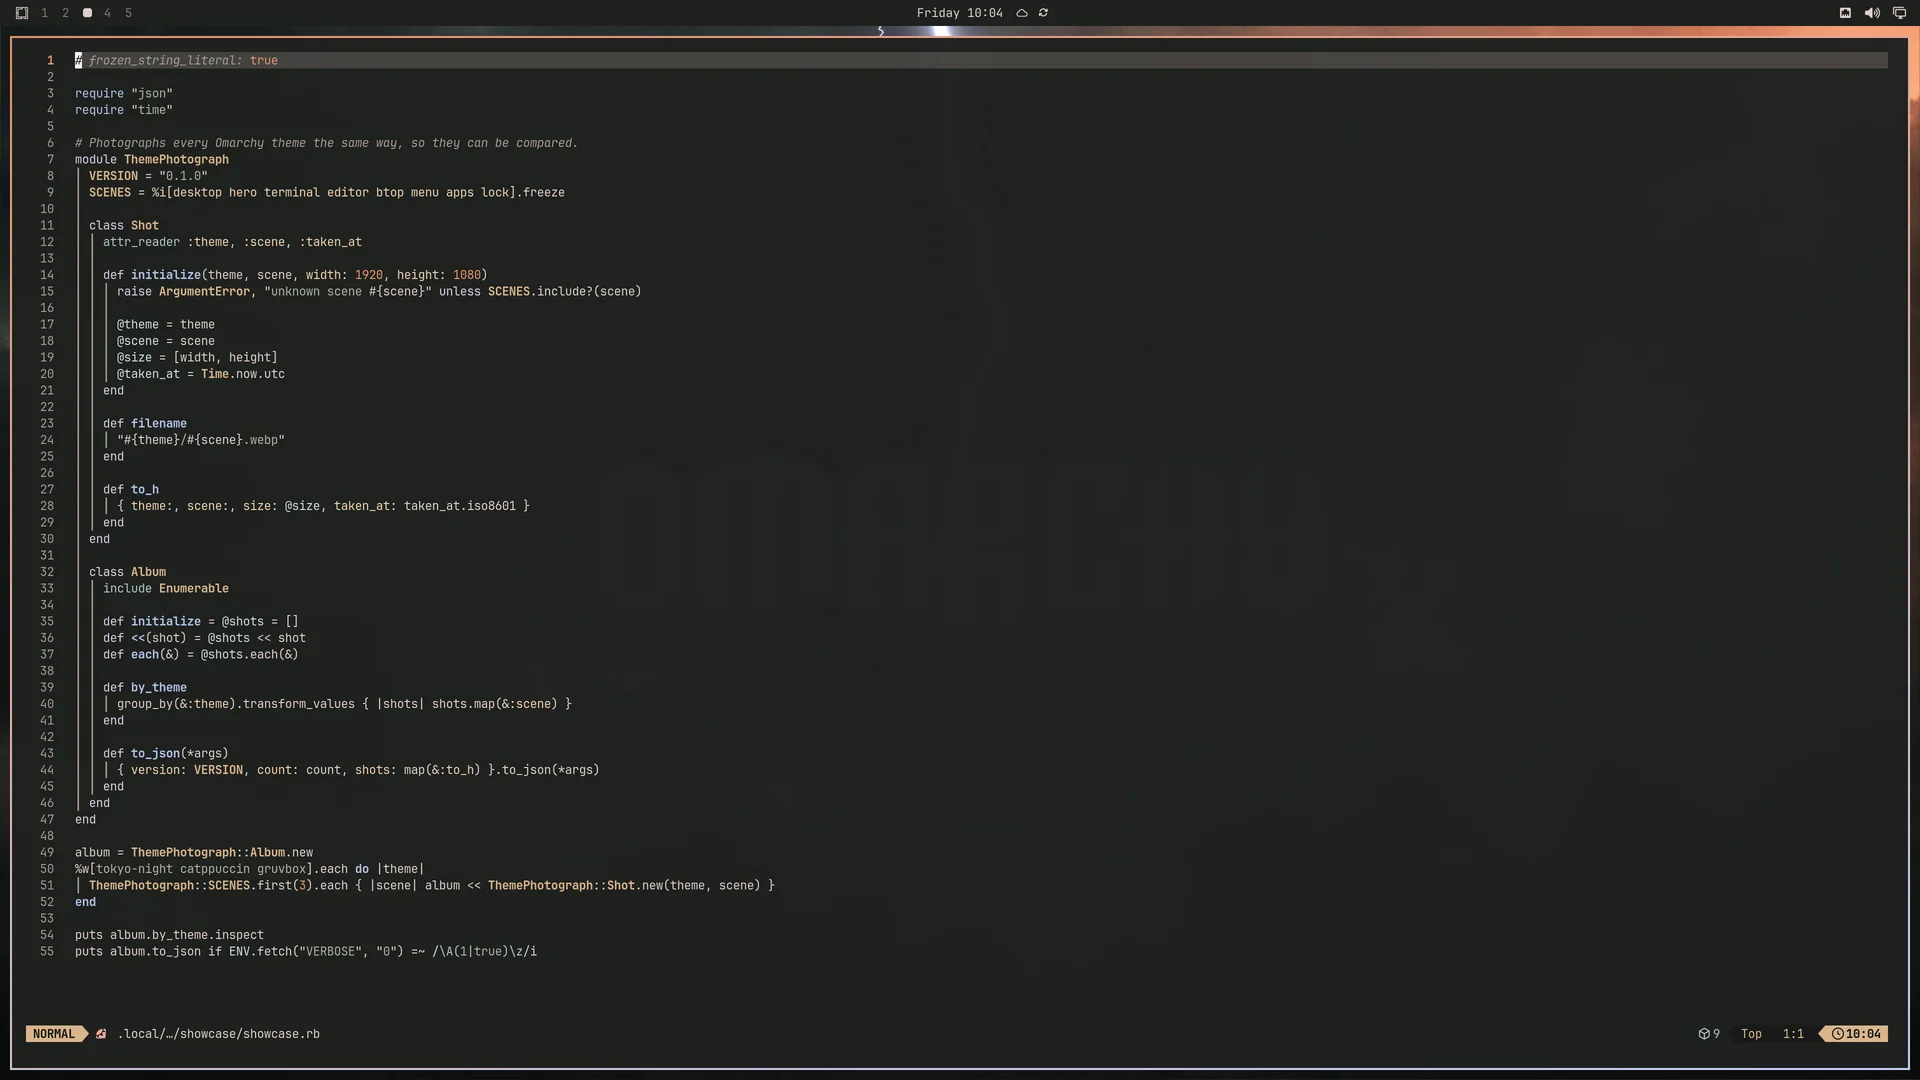The width and height of the screenshot is (1920, 1080).
Task: Switch to workspace 1
Action: click(x=44, y=13)
